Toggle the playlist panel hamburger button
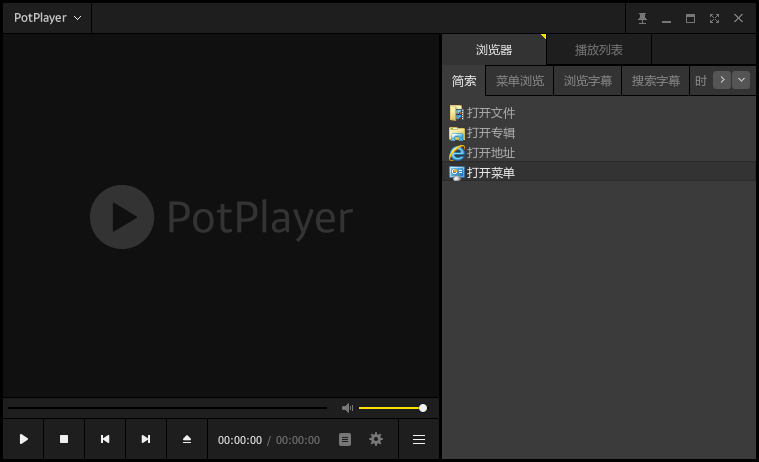 coord(419,439)
